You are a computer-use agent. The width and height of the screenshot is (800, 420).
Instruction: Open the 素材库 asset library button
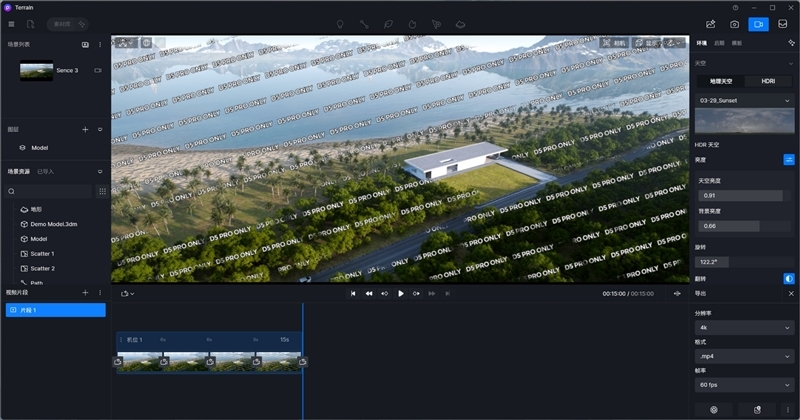[67, 24]
